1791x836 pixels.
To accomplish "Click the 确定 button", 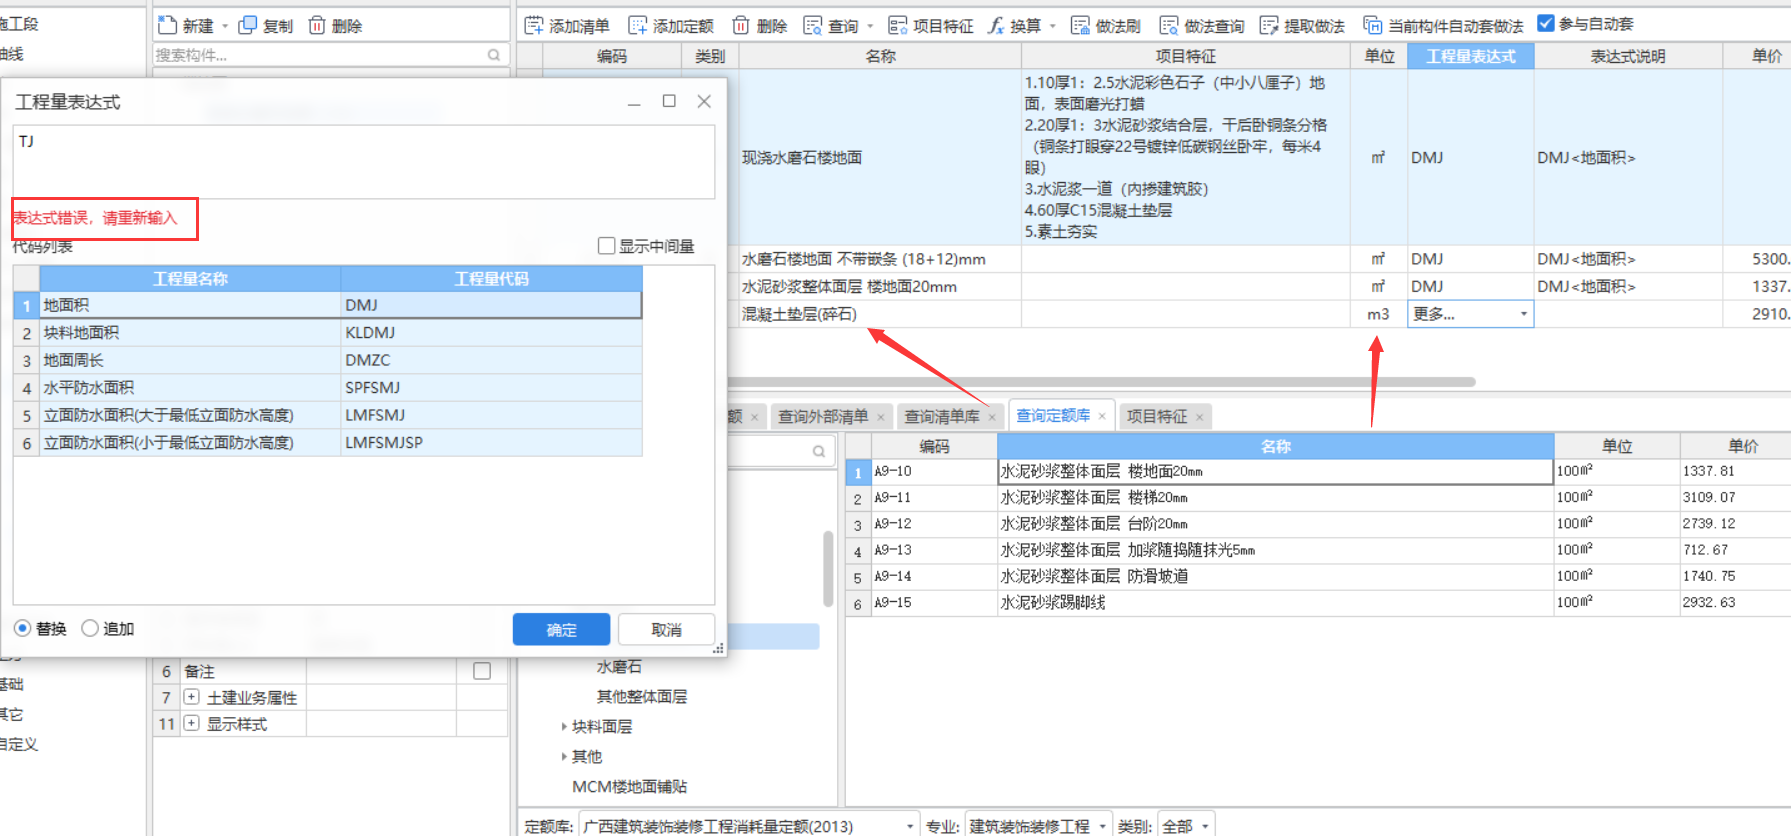I will [561, 629].
